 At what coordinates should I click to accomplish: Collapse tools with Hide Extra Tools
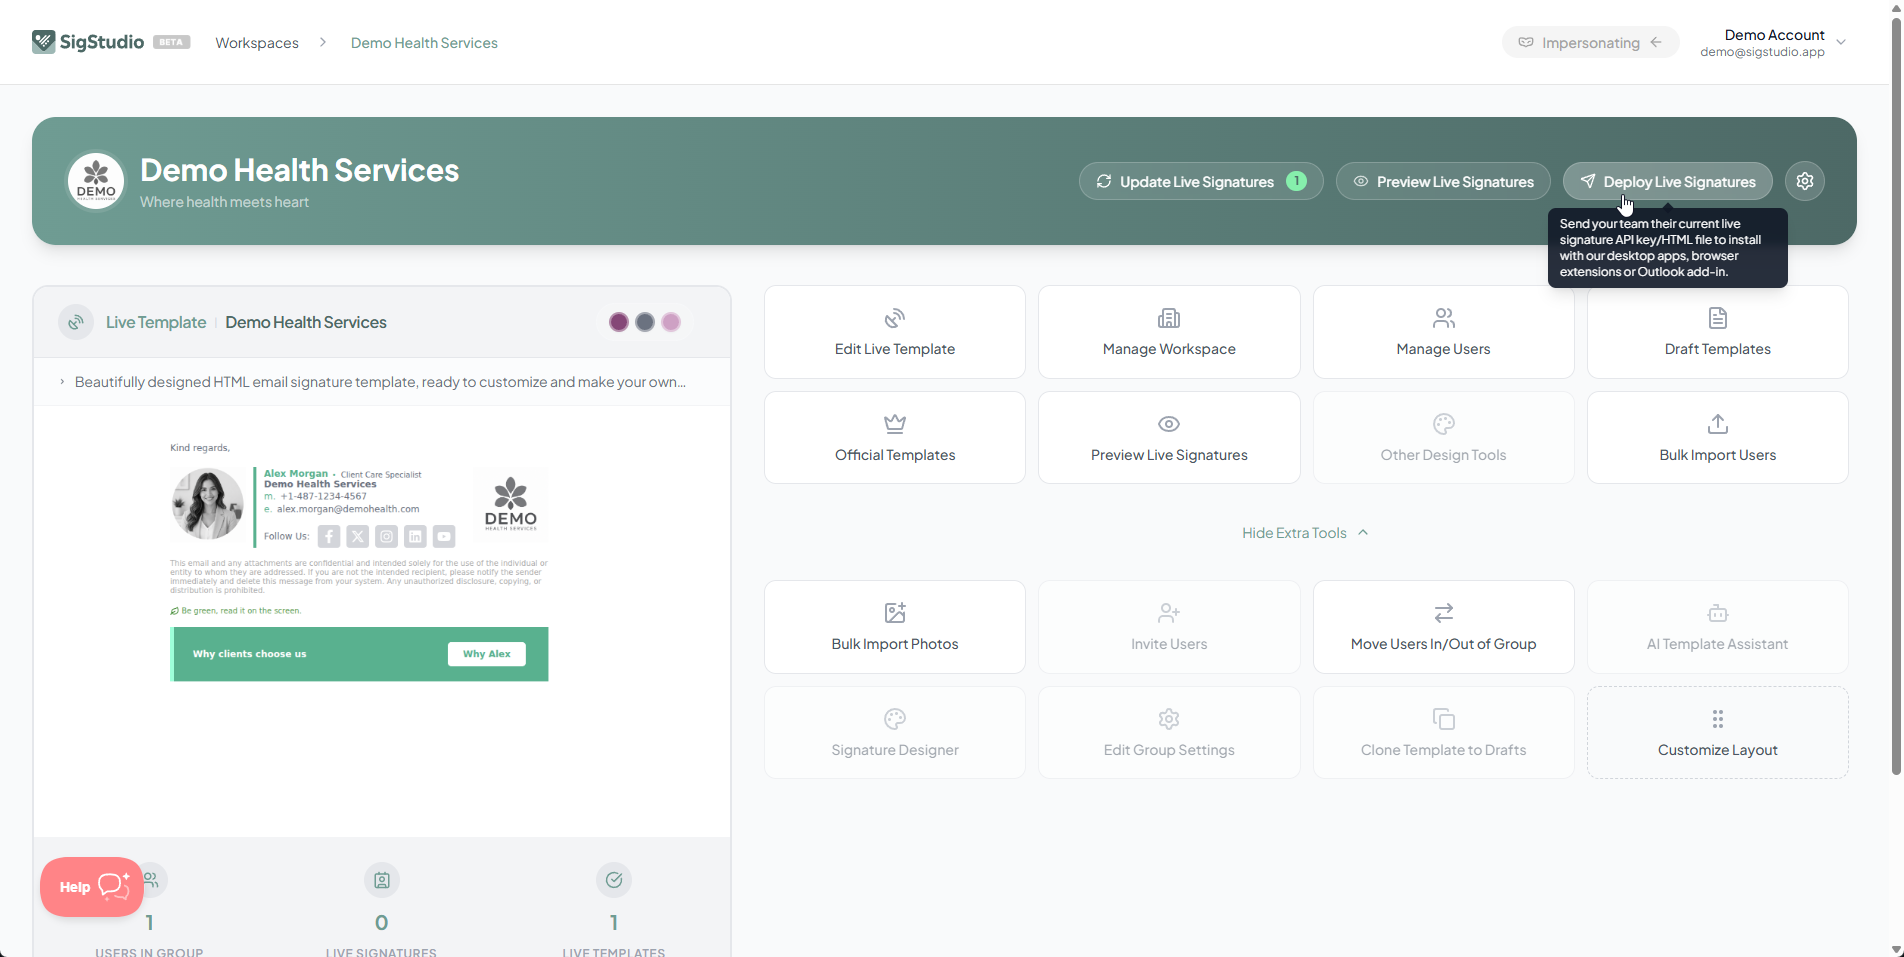coord(1305,533)
